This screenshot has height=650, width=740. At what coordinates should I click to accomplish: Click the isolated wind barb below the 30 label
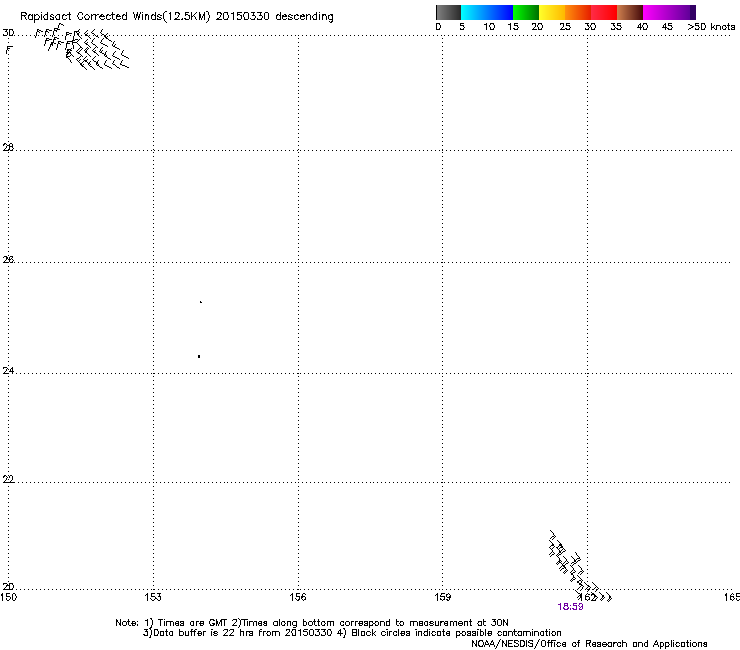(x=9, y=50)
